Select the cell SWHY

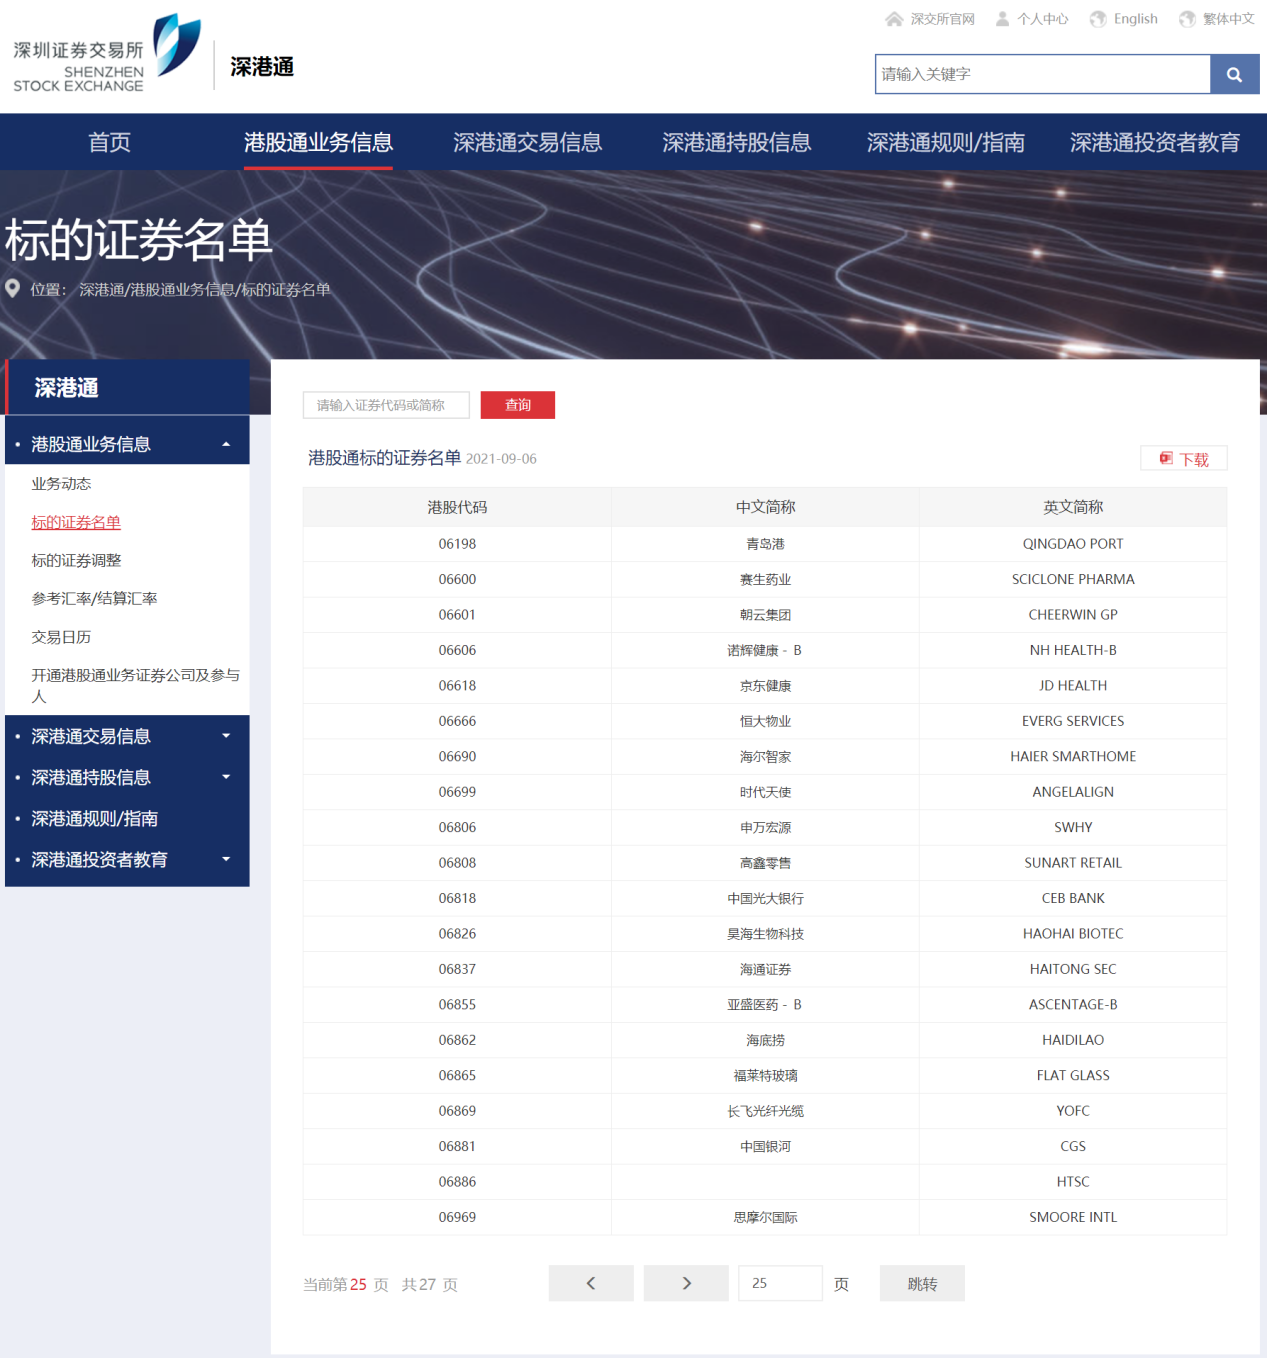tap(1073, 828)
